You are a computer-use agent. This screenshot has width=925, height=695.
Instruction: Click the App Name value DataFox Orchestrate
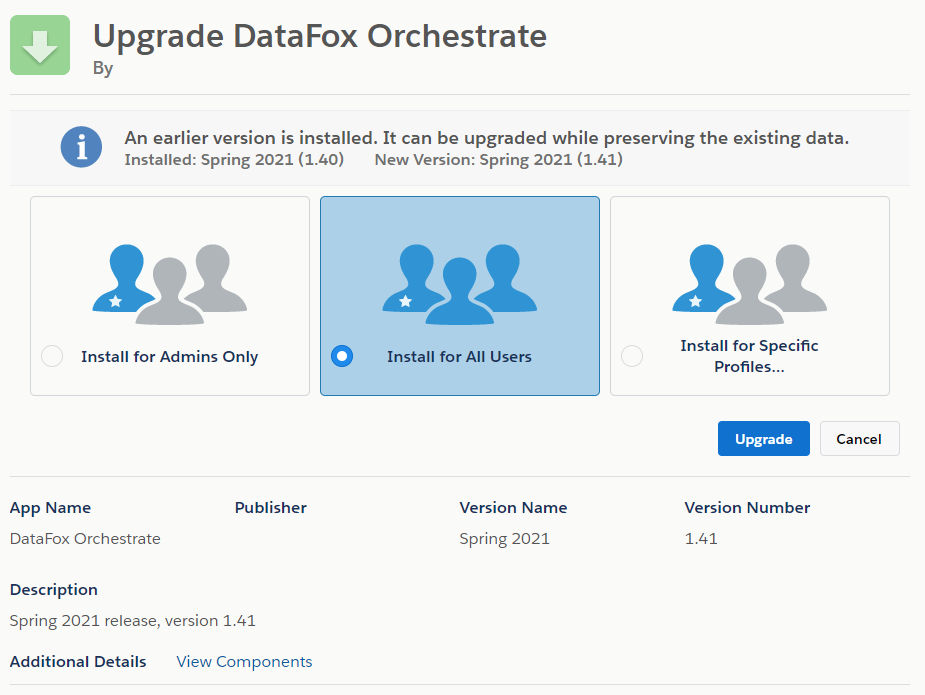click(85, 539)
